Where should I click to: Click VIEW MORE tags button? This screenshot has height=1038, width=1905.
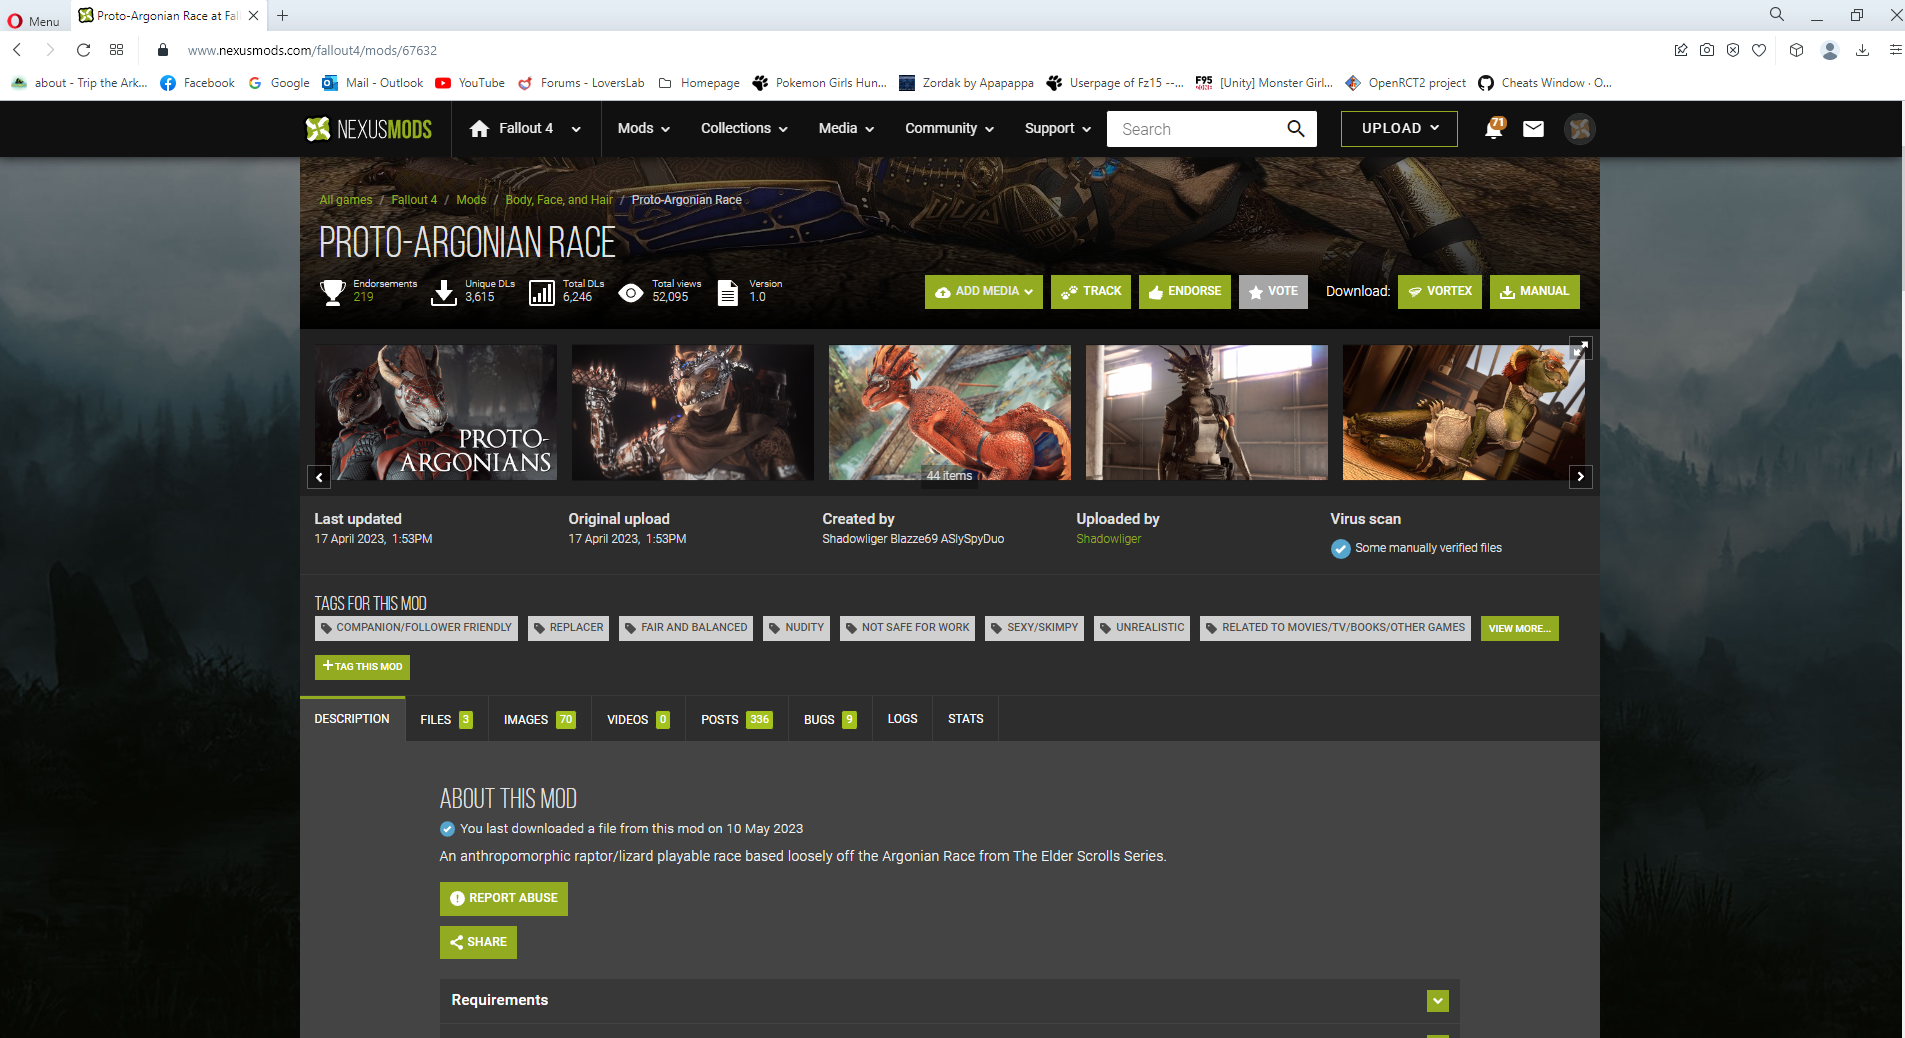(x=1520, y=628)
